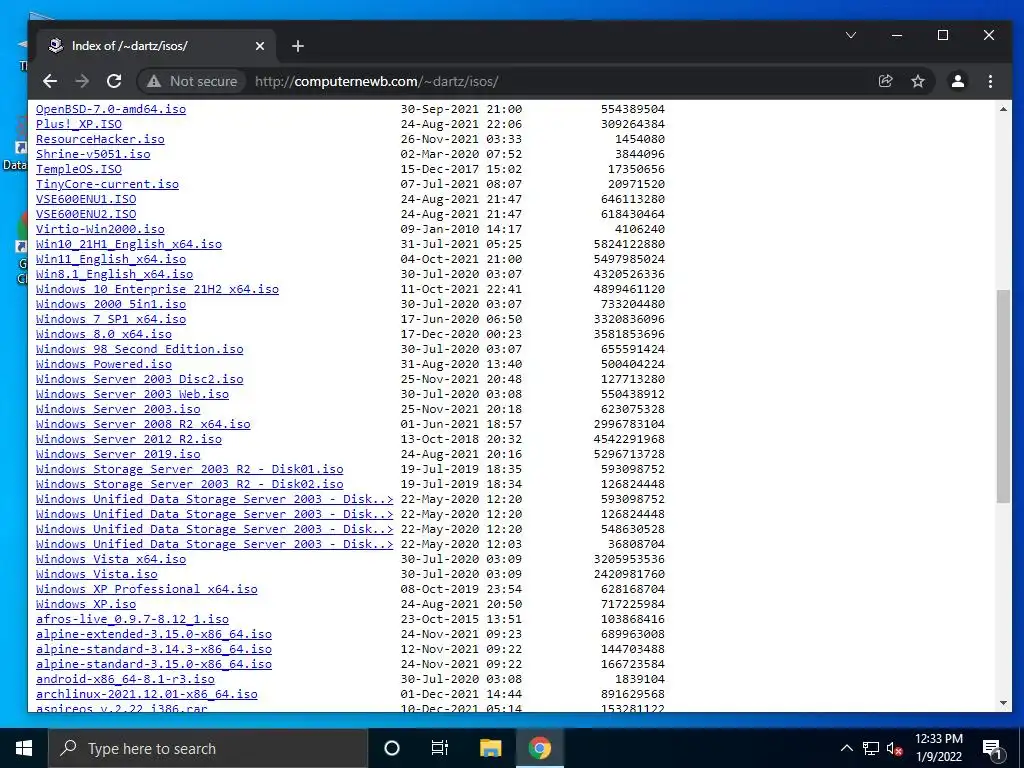
Task: Download OpenBSD-7.0-amd64.iso
Action: tap(110, 109)
